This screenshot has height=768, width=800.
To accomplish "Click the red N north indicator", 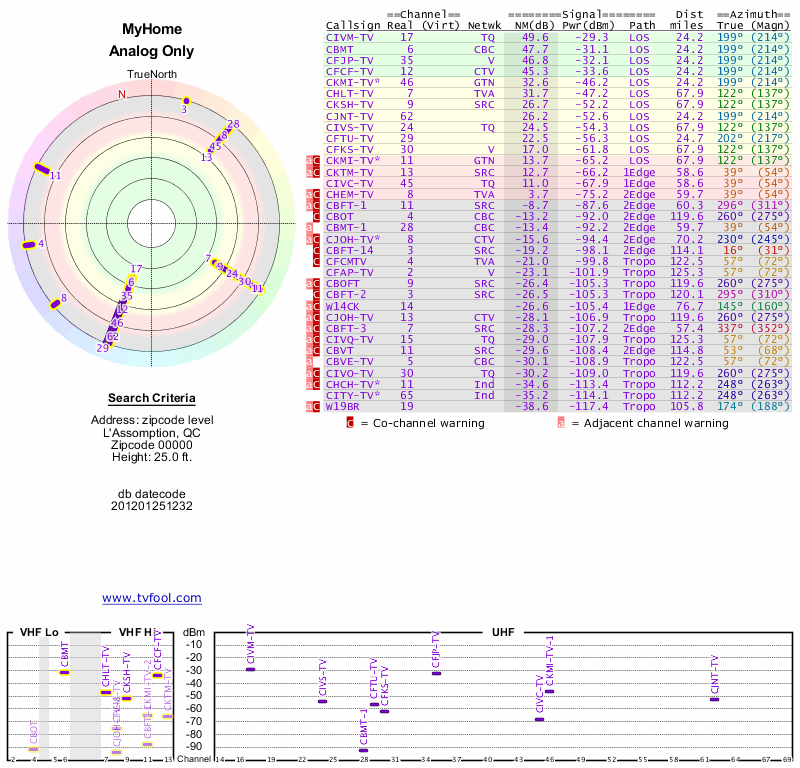I will tap(122, 95).
